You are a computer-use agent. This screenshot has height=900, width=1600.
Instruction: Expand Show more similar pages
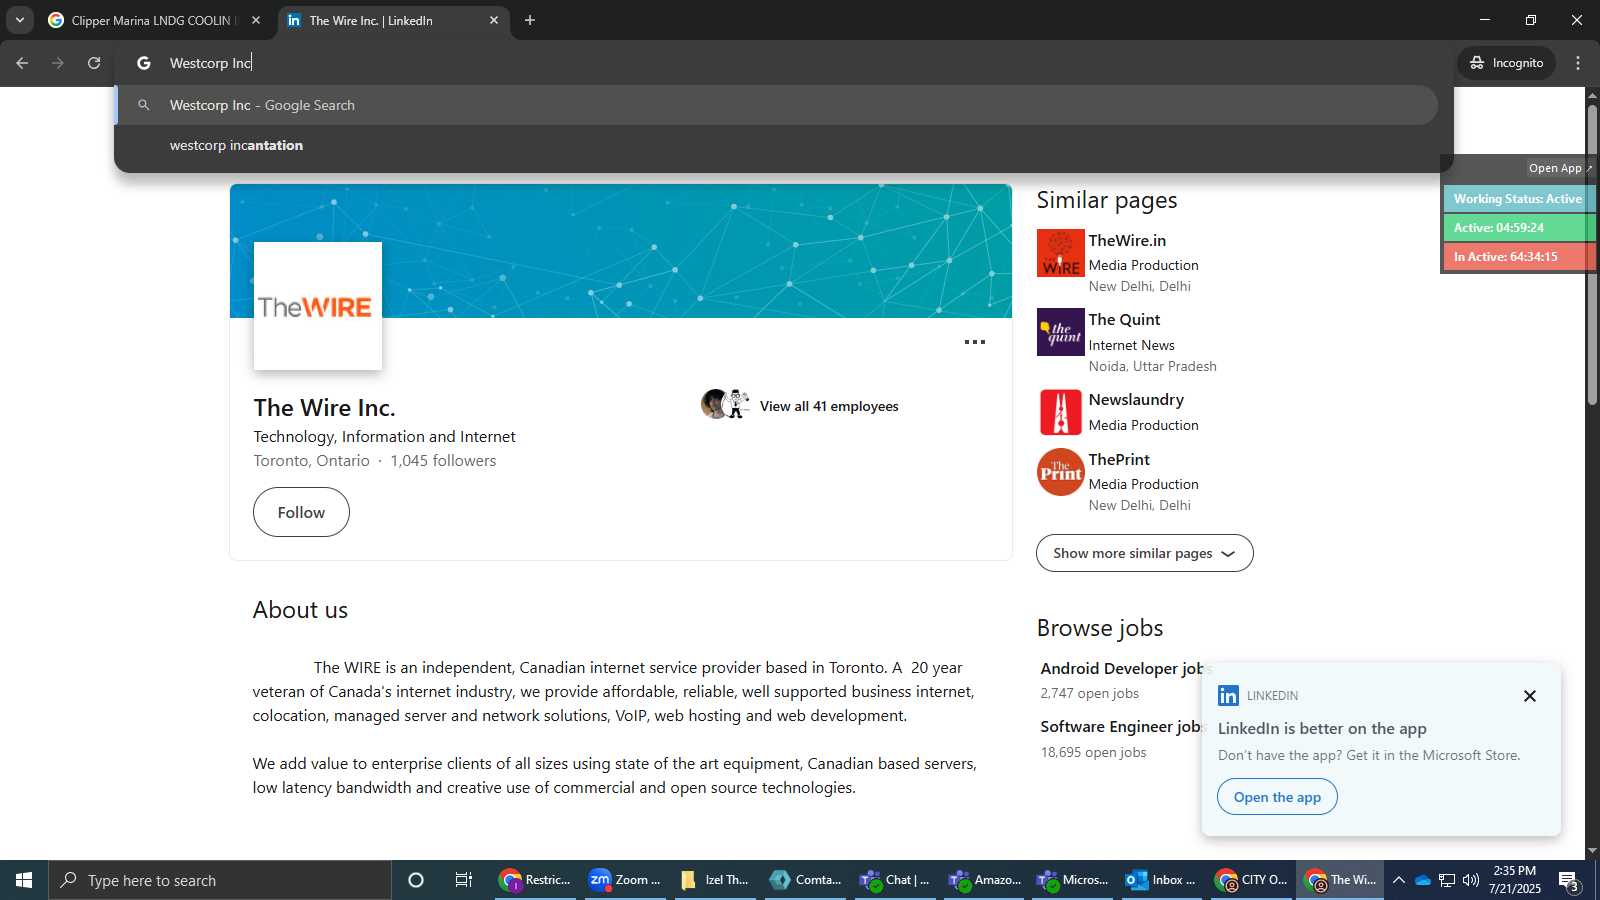(x=1145, y=553)
